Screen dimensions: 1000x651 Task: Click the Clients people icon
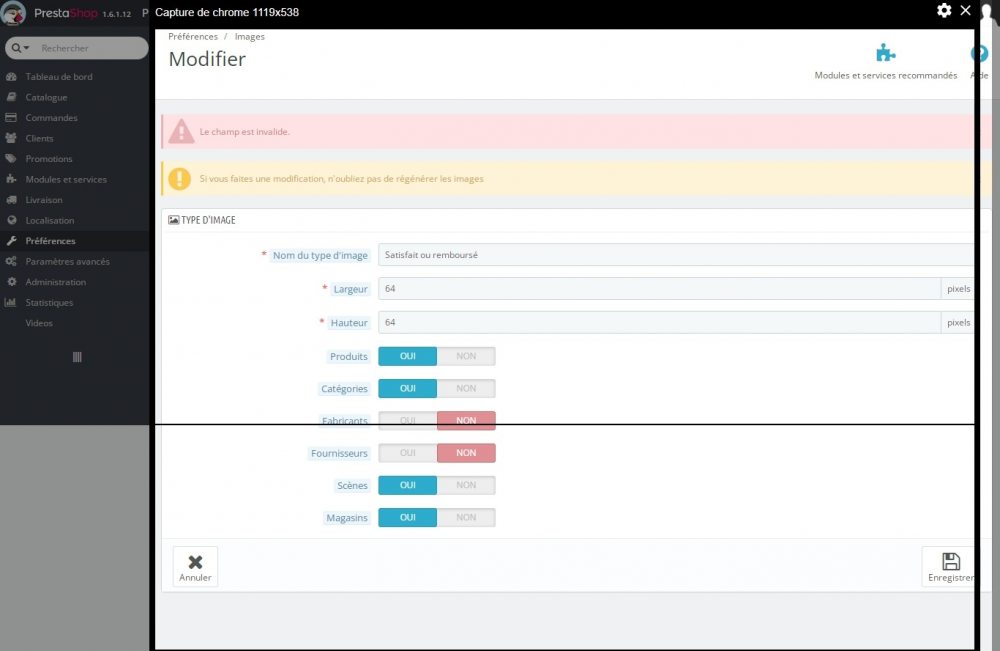coord(11,138)
